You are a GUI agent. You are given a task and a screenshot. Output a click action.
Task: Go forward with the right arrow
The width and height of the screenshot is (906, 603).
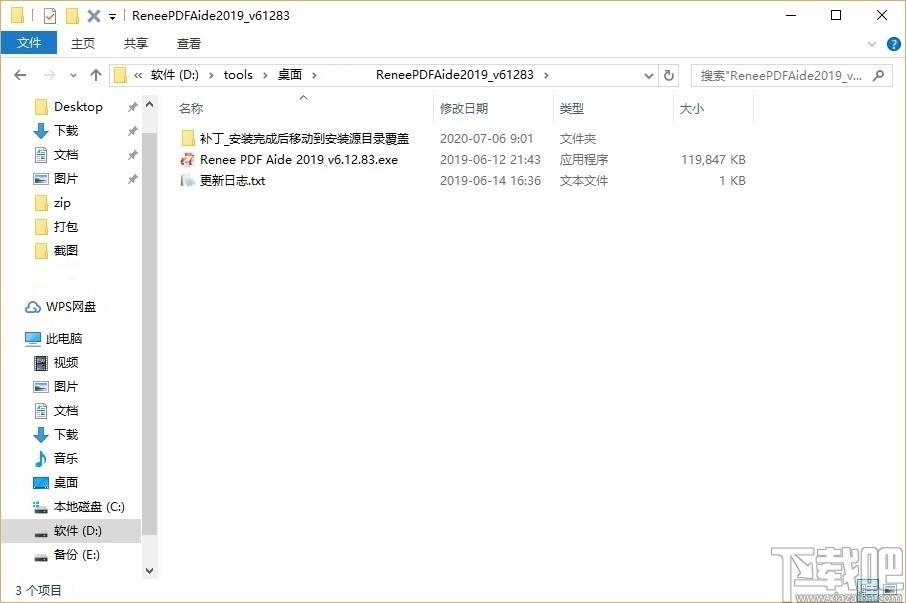coord(50,75)
